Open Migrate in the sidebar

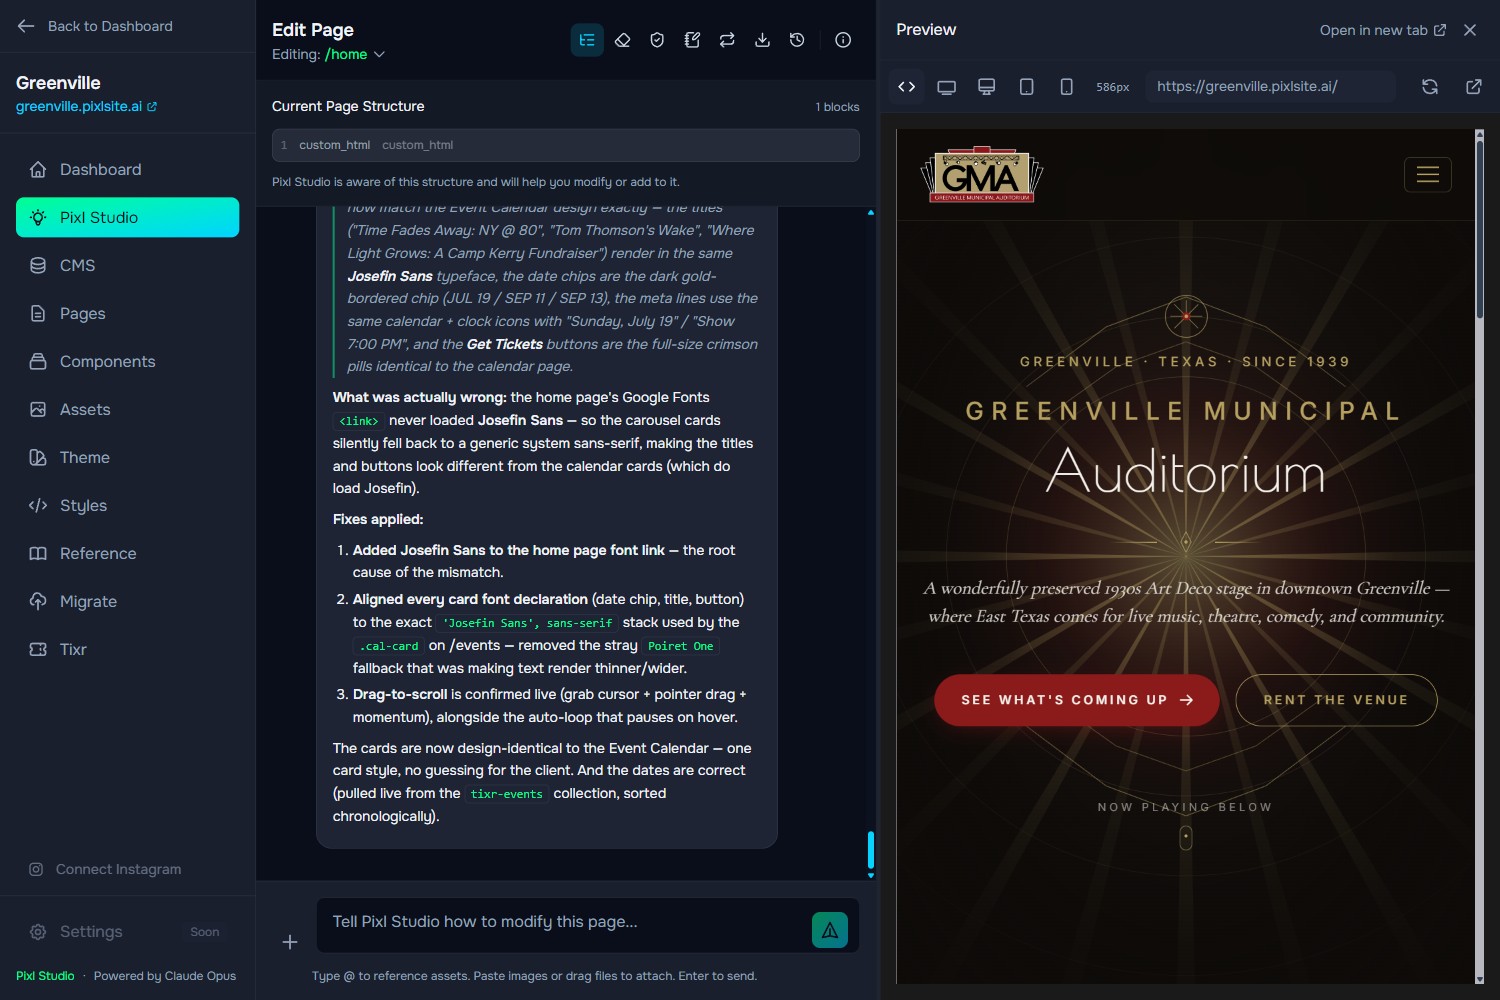(x=128, y=601)
